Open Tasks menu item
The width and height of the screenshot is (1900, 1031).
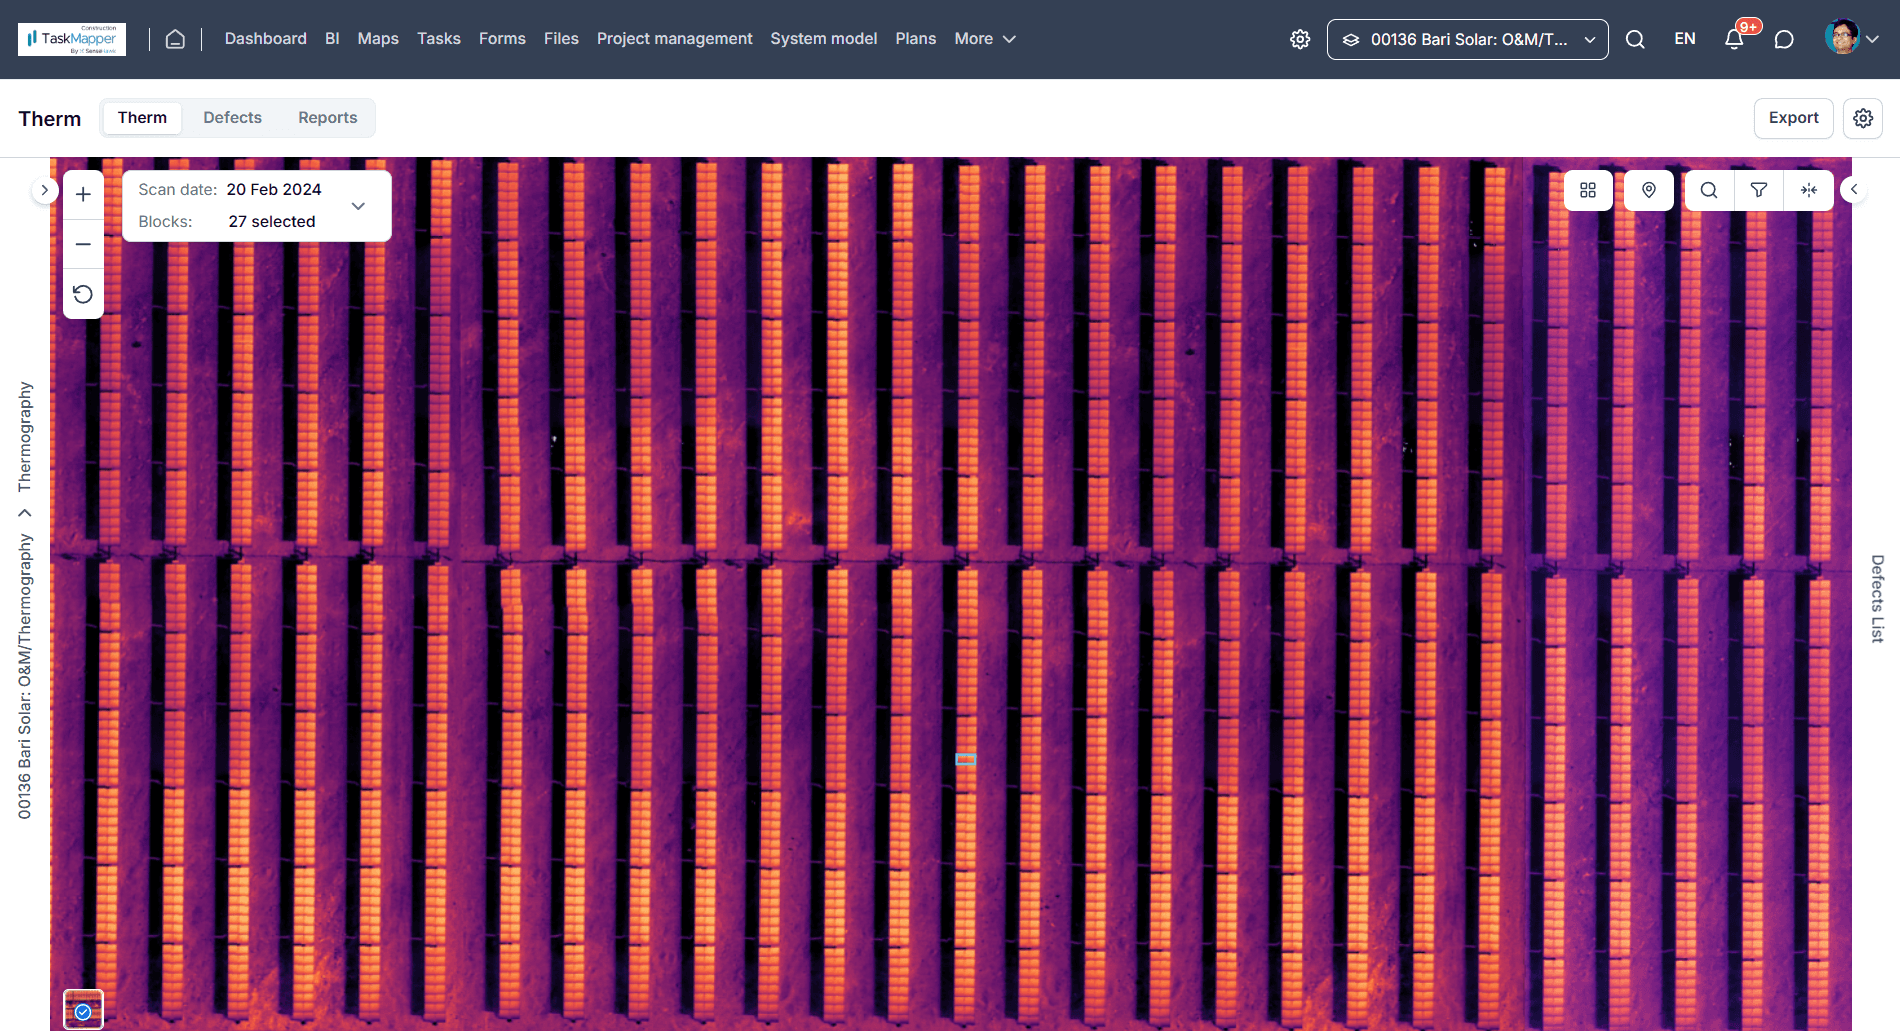click(439, 39)
